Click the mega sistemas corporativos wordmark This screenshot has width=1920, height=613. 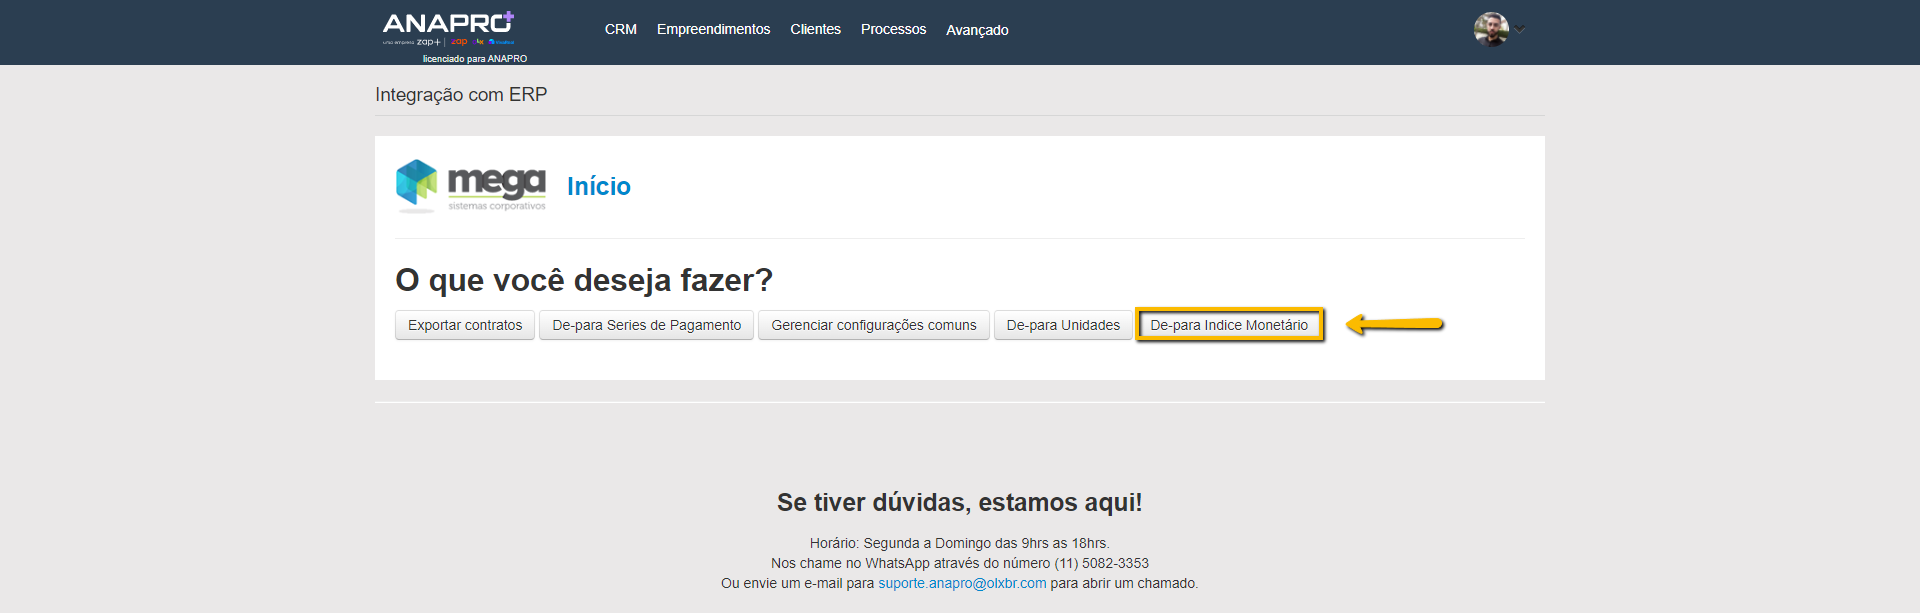[x=496, y=187]
